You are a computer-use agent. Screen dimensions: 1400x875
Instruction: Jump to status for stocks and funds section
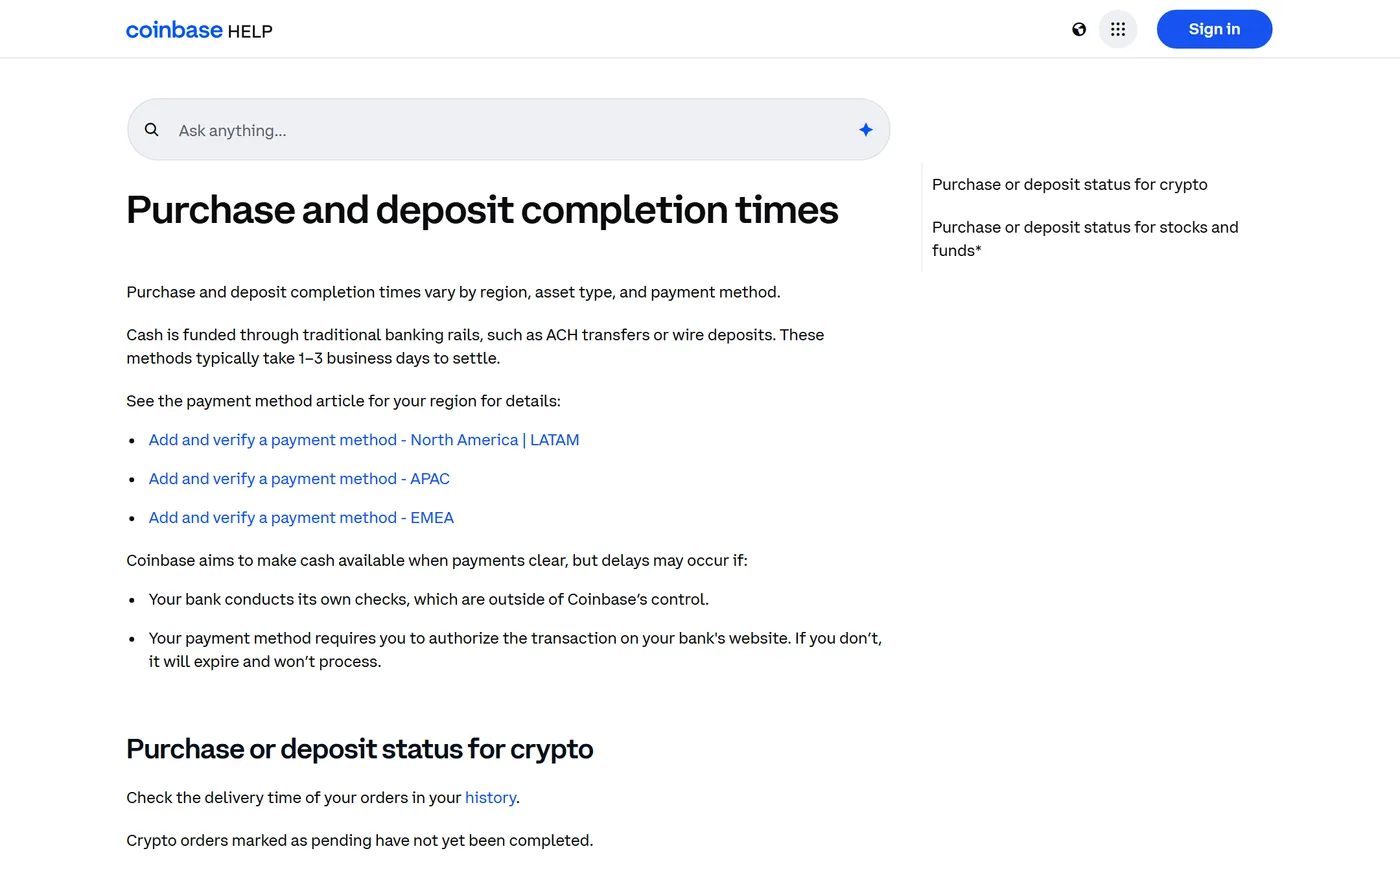pos(1085,239)
